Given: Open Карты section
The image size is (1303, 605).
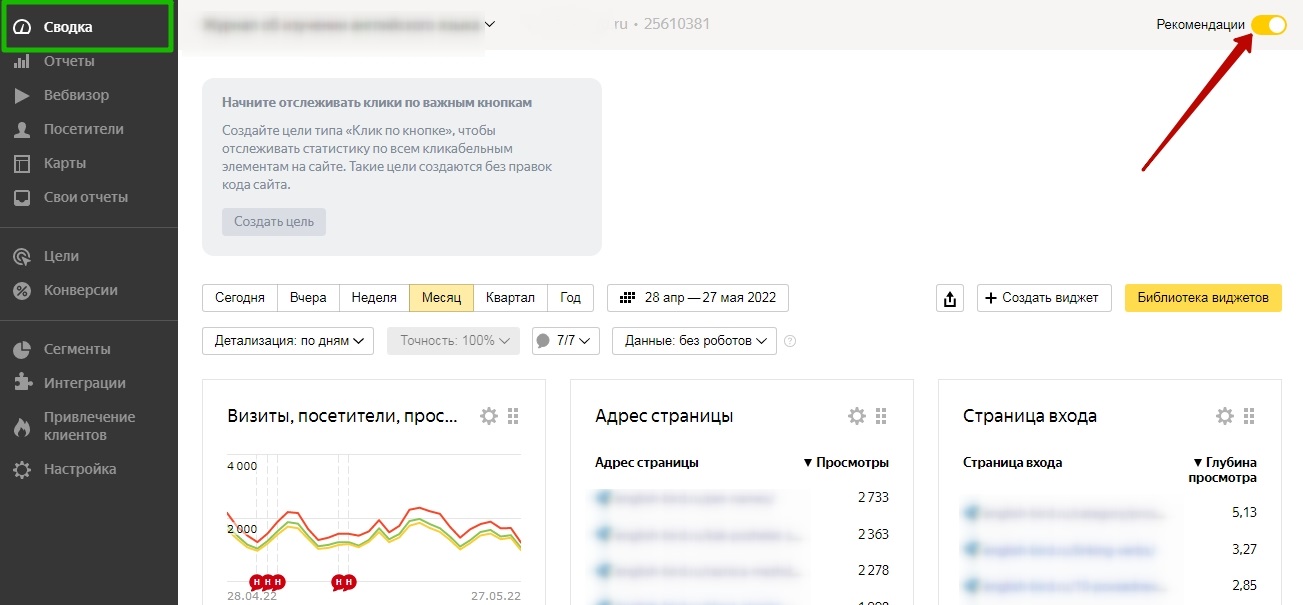Looking at the screenshot, I should click(x=64, y=163).
